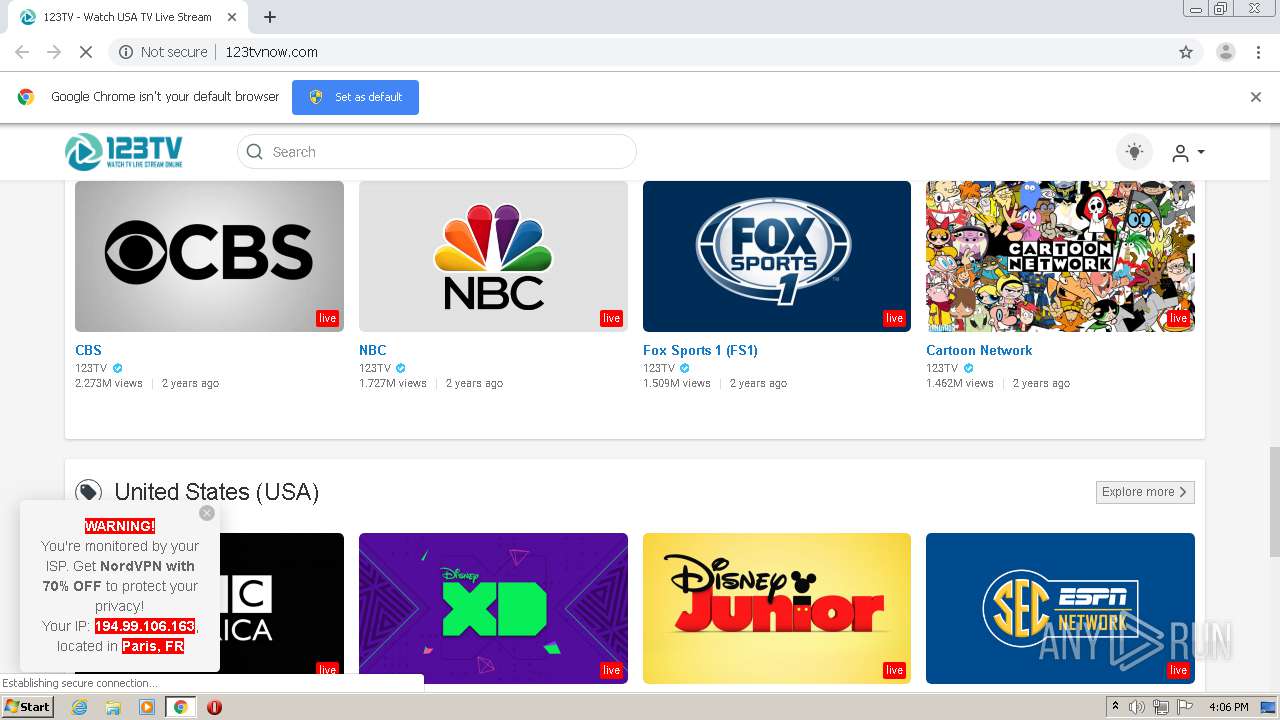Image resolution: width=1280 pixels, height=720 pixels.
Task: Click the Explore more button
Action: coord(1145,492)
